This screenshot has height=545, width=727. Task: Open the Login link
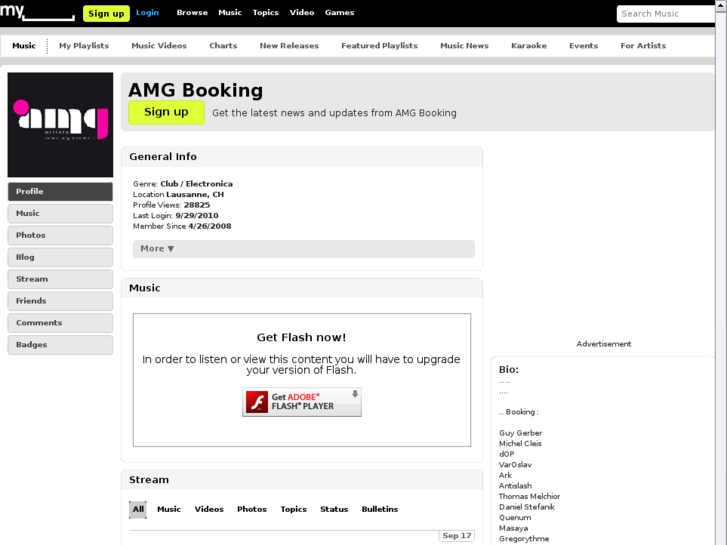pyautogui.click(x=147, y=13)
